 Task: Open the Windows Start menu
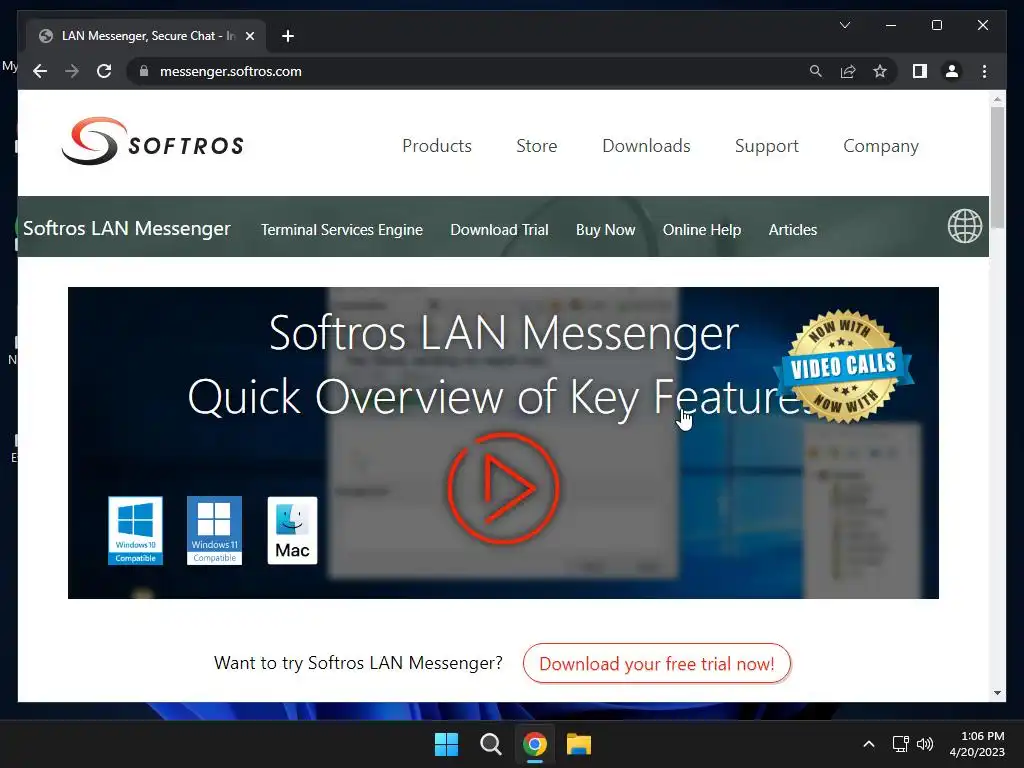point(447,744)
